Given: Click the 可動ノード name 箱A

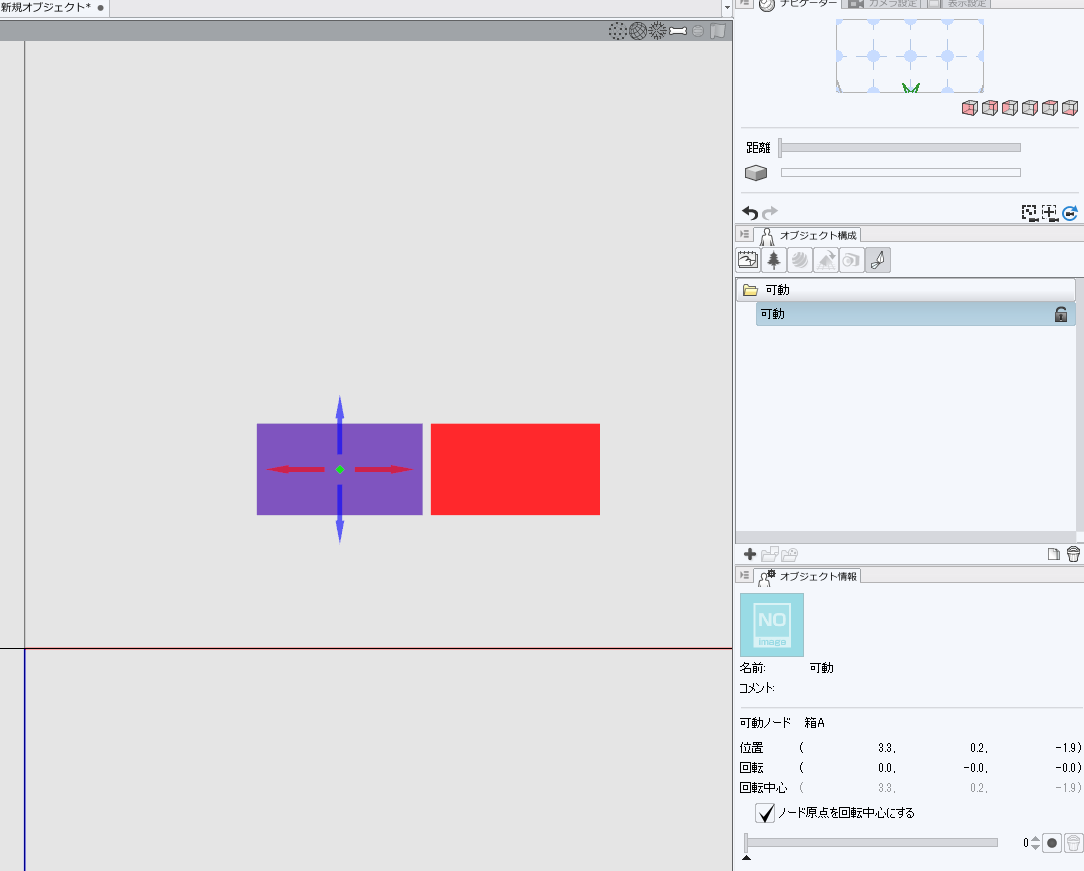Looking at the screenshot, I should click(x=814, y=723).
